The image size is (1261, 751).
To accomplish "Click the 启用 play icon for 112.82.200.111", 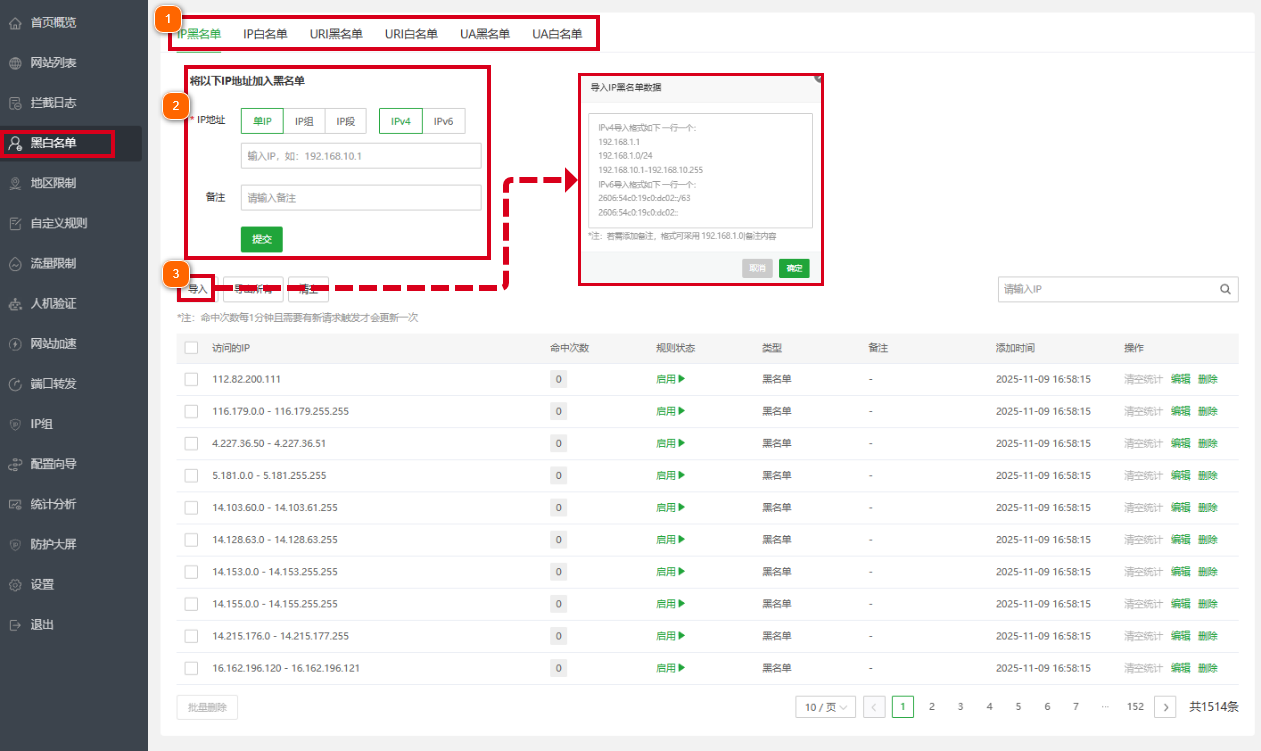I will tap(682, 380).
